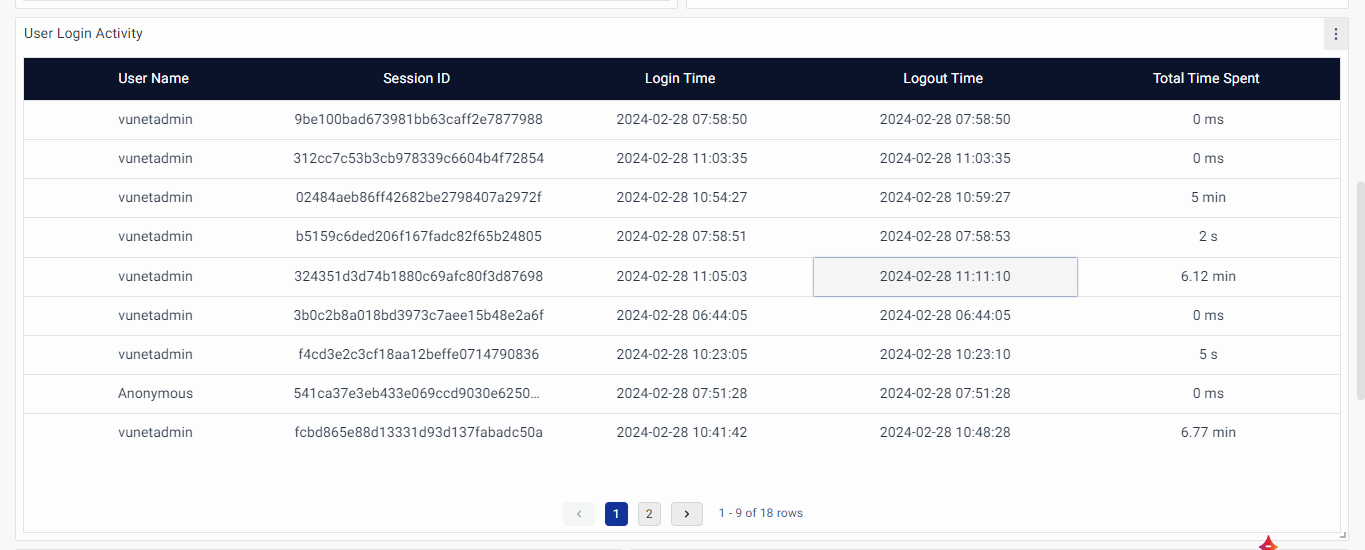Click the previous page arrow button
Viewport: 1365px width, 550px height.
click(579, 514)
